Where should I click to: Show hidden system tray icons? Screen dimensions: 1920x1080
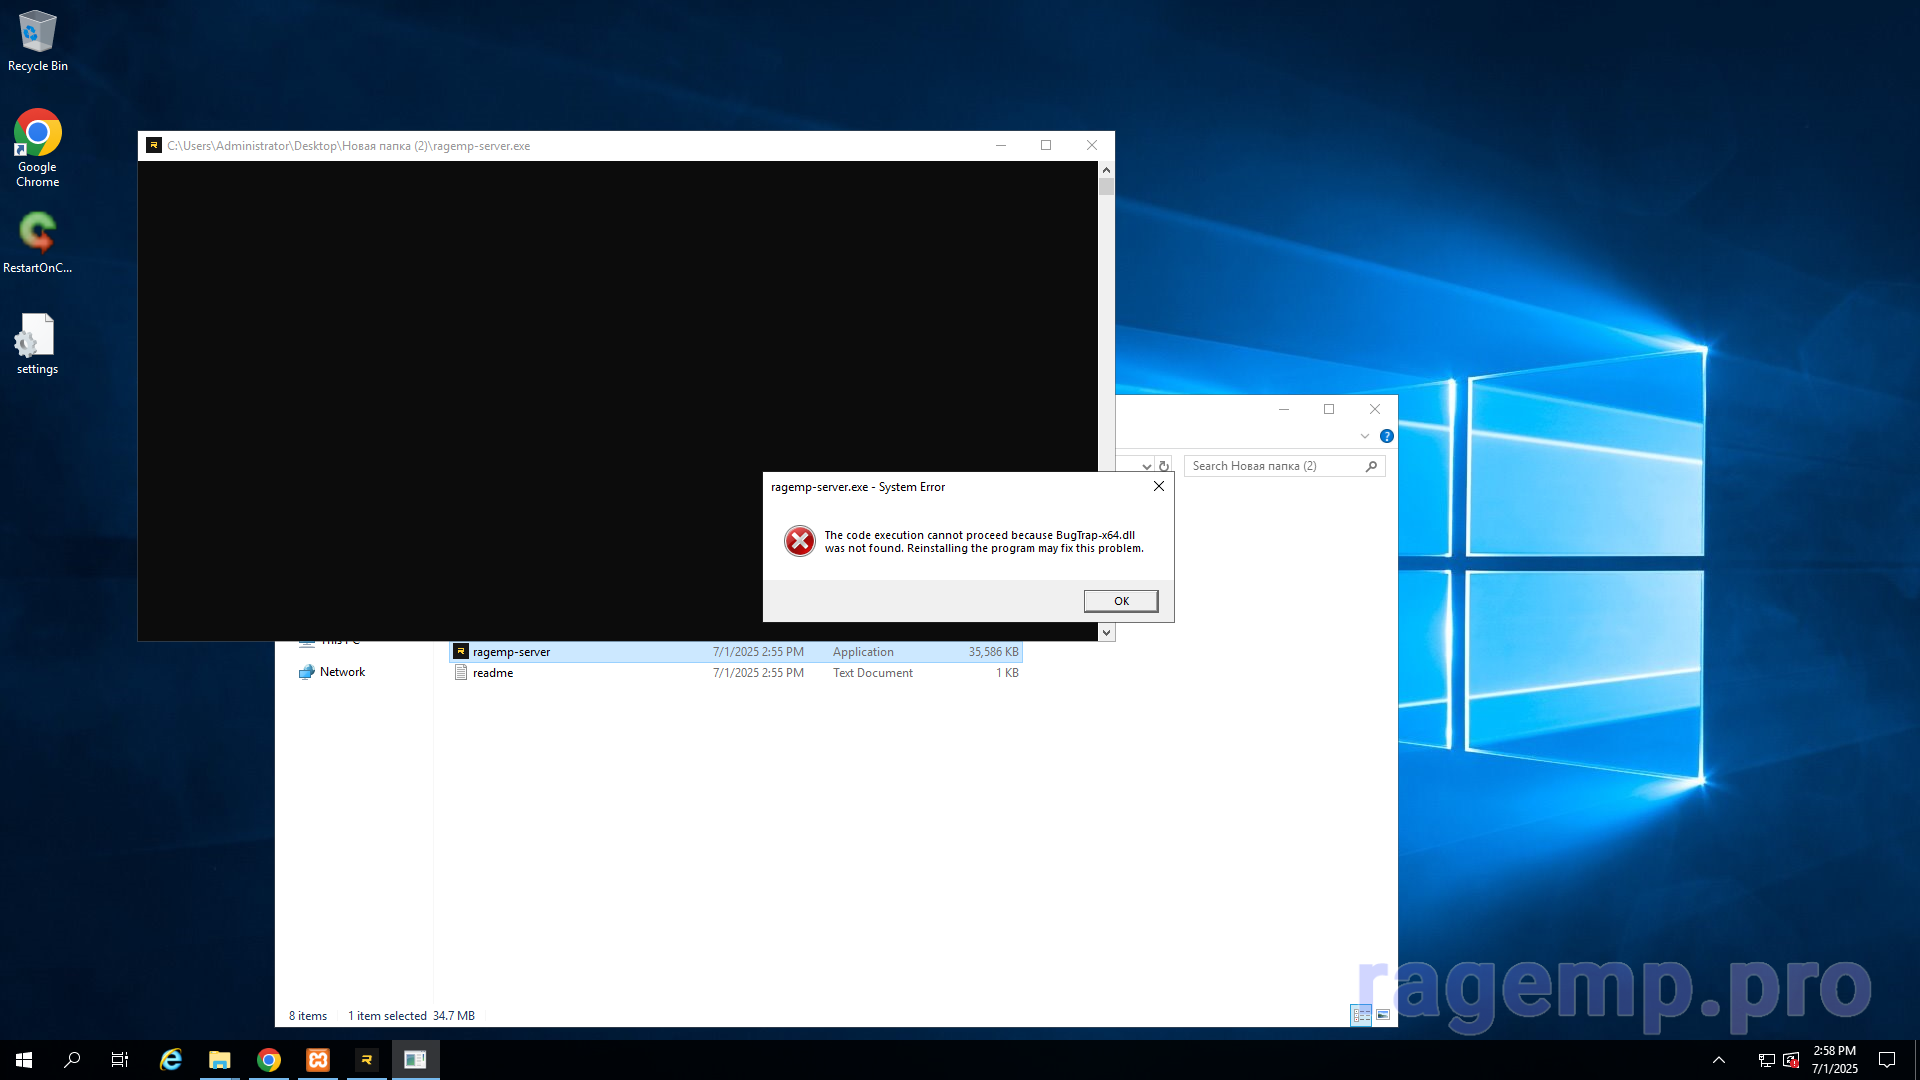tap(1718, 1060)
